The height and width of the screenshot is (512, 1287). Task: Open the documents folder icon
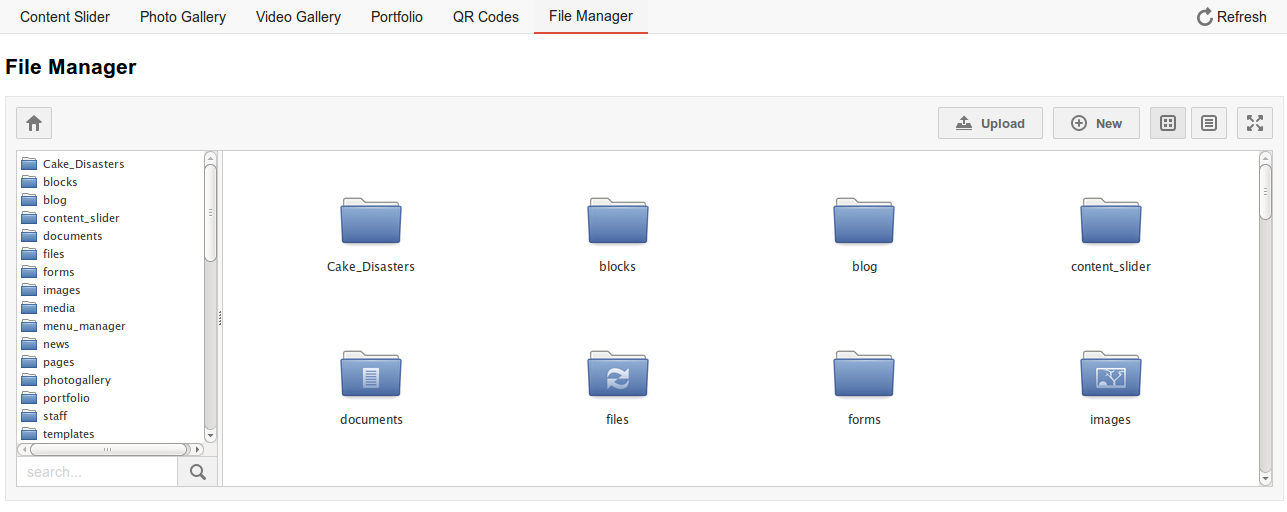tap(371, 374)
